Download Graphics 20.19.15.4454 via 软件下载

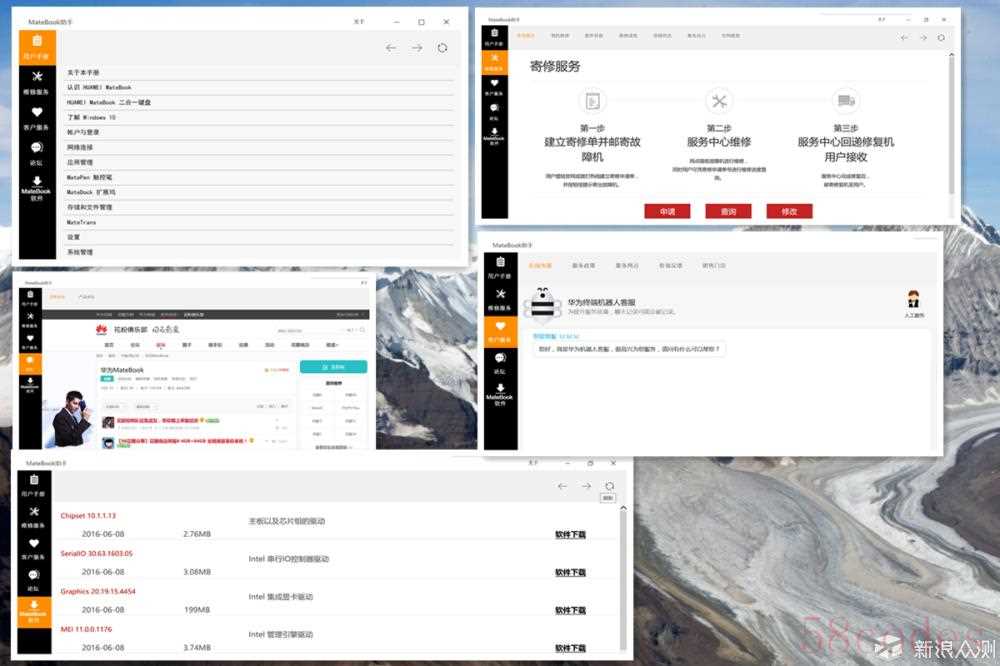pos(570,610)
